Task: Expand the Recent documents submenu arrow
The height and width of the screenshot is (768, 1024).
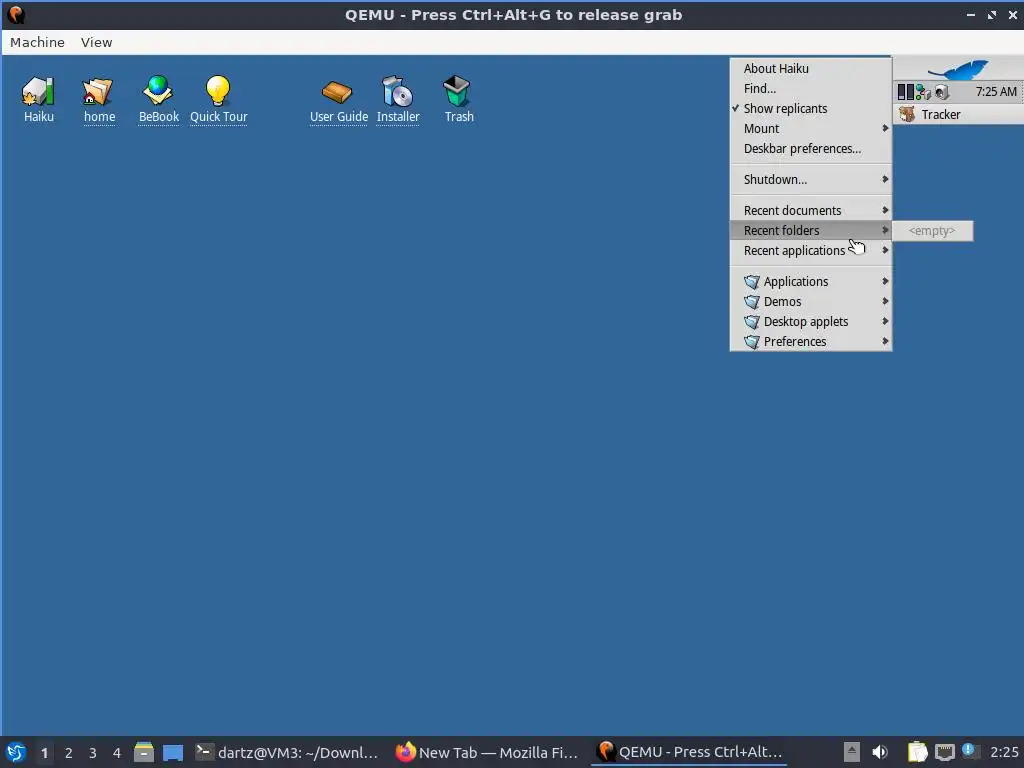Action: click(885, 210)
